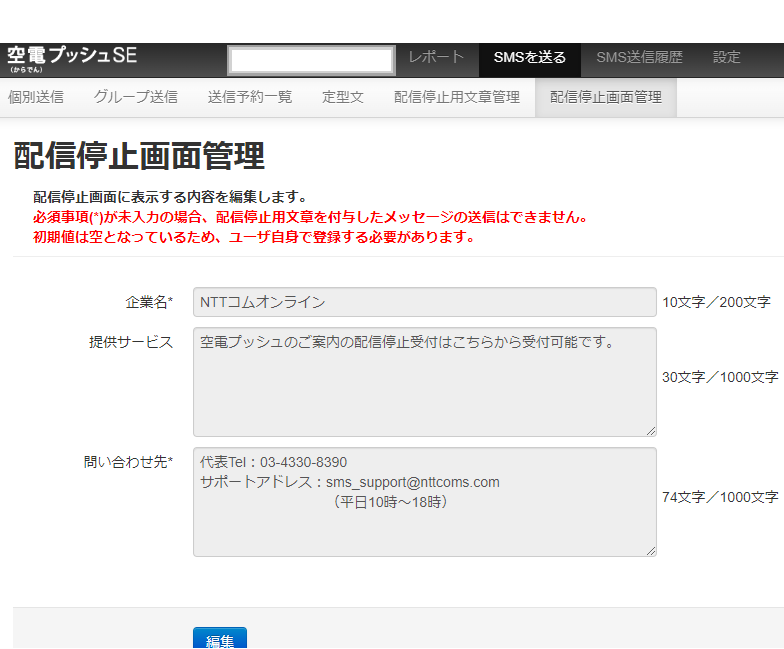Click the 空電プッシュSE logo

pos(72,59)
